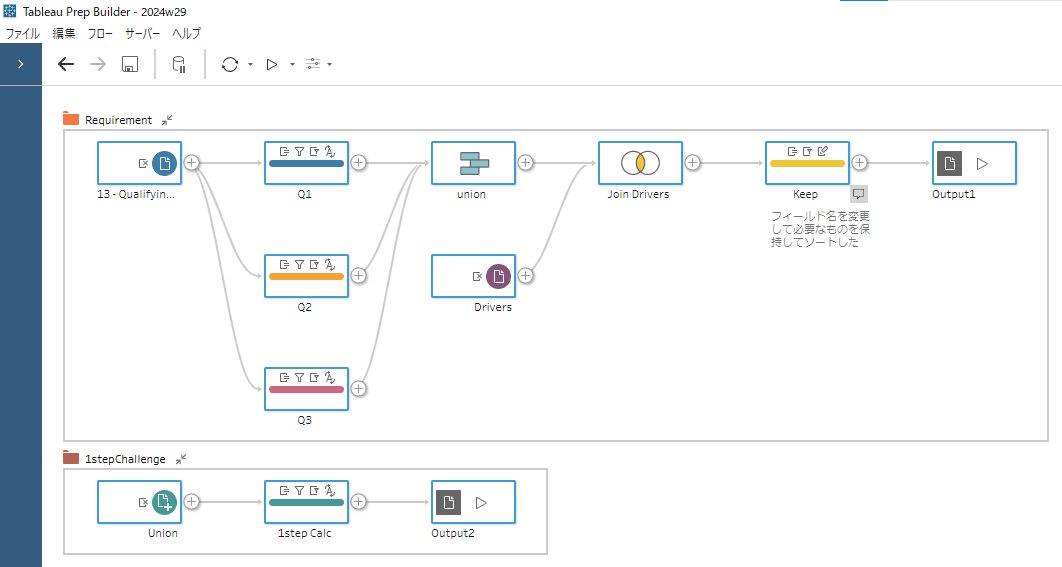Click the plus button after Join Drivers

point(692,163)
